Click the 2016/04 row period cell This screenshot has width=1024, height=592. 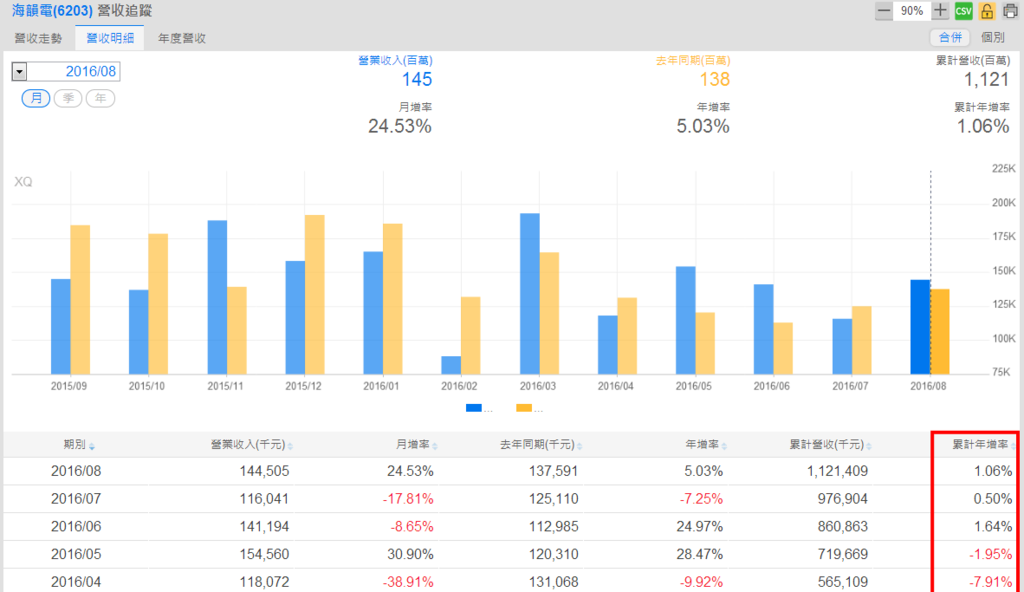pyautogui.click(x=76, y=582)
